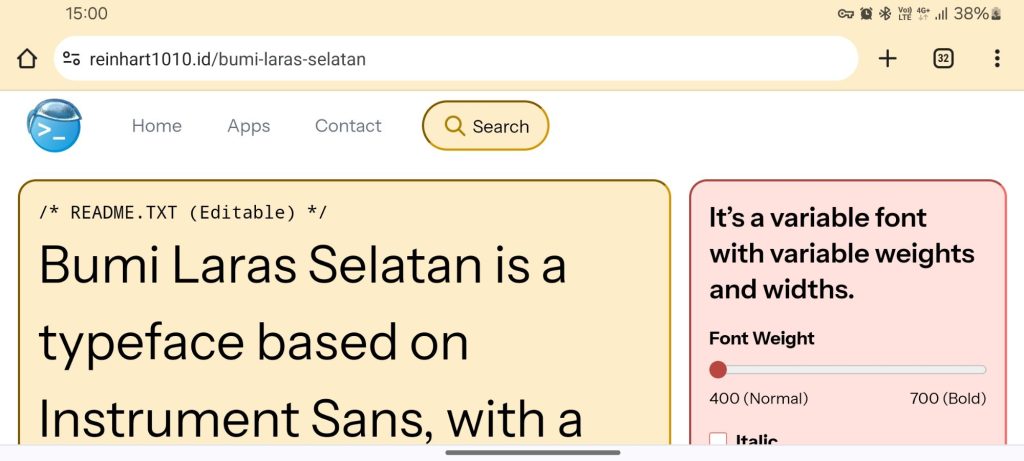Tap the Chrome home icon
Image resolution: width=1024 pixels, height=461 pixels.
tap(27, 59)
